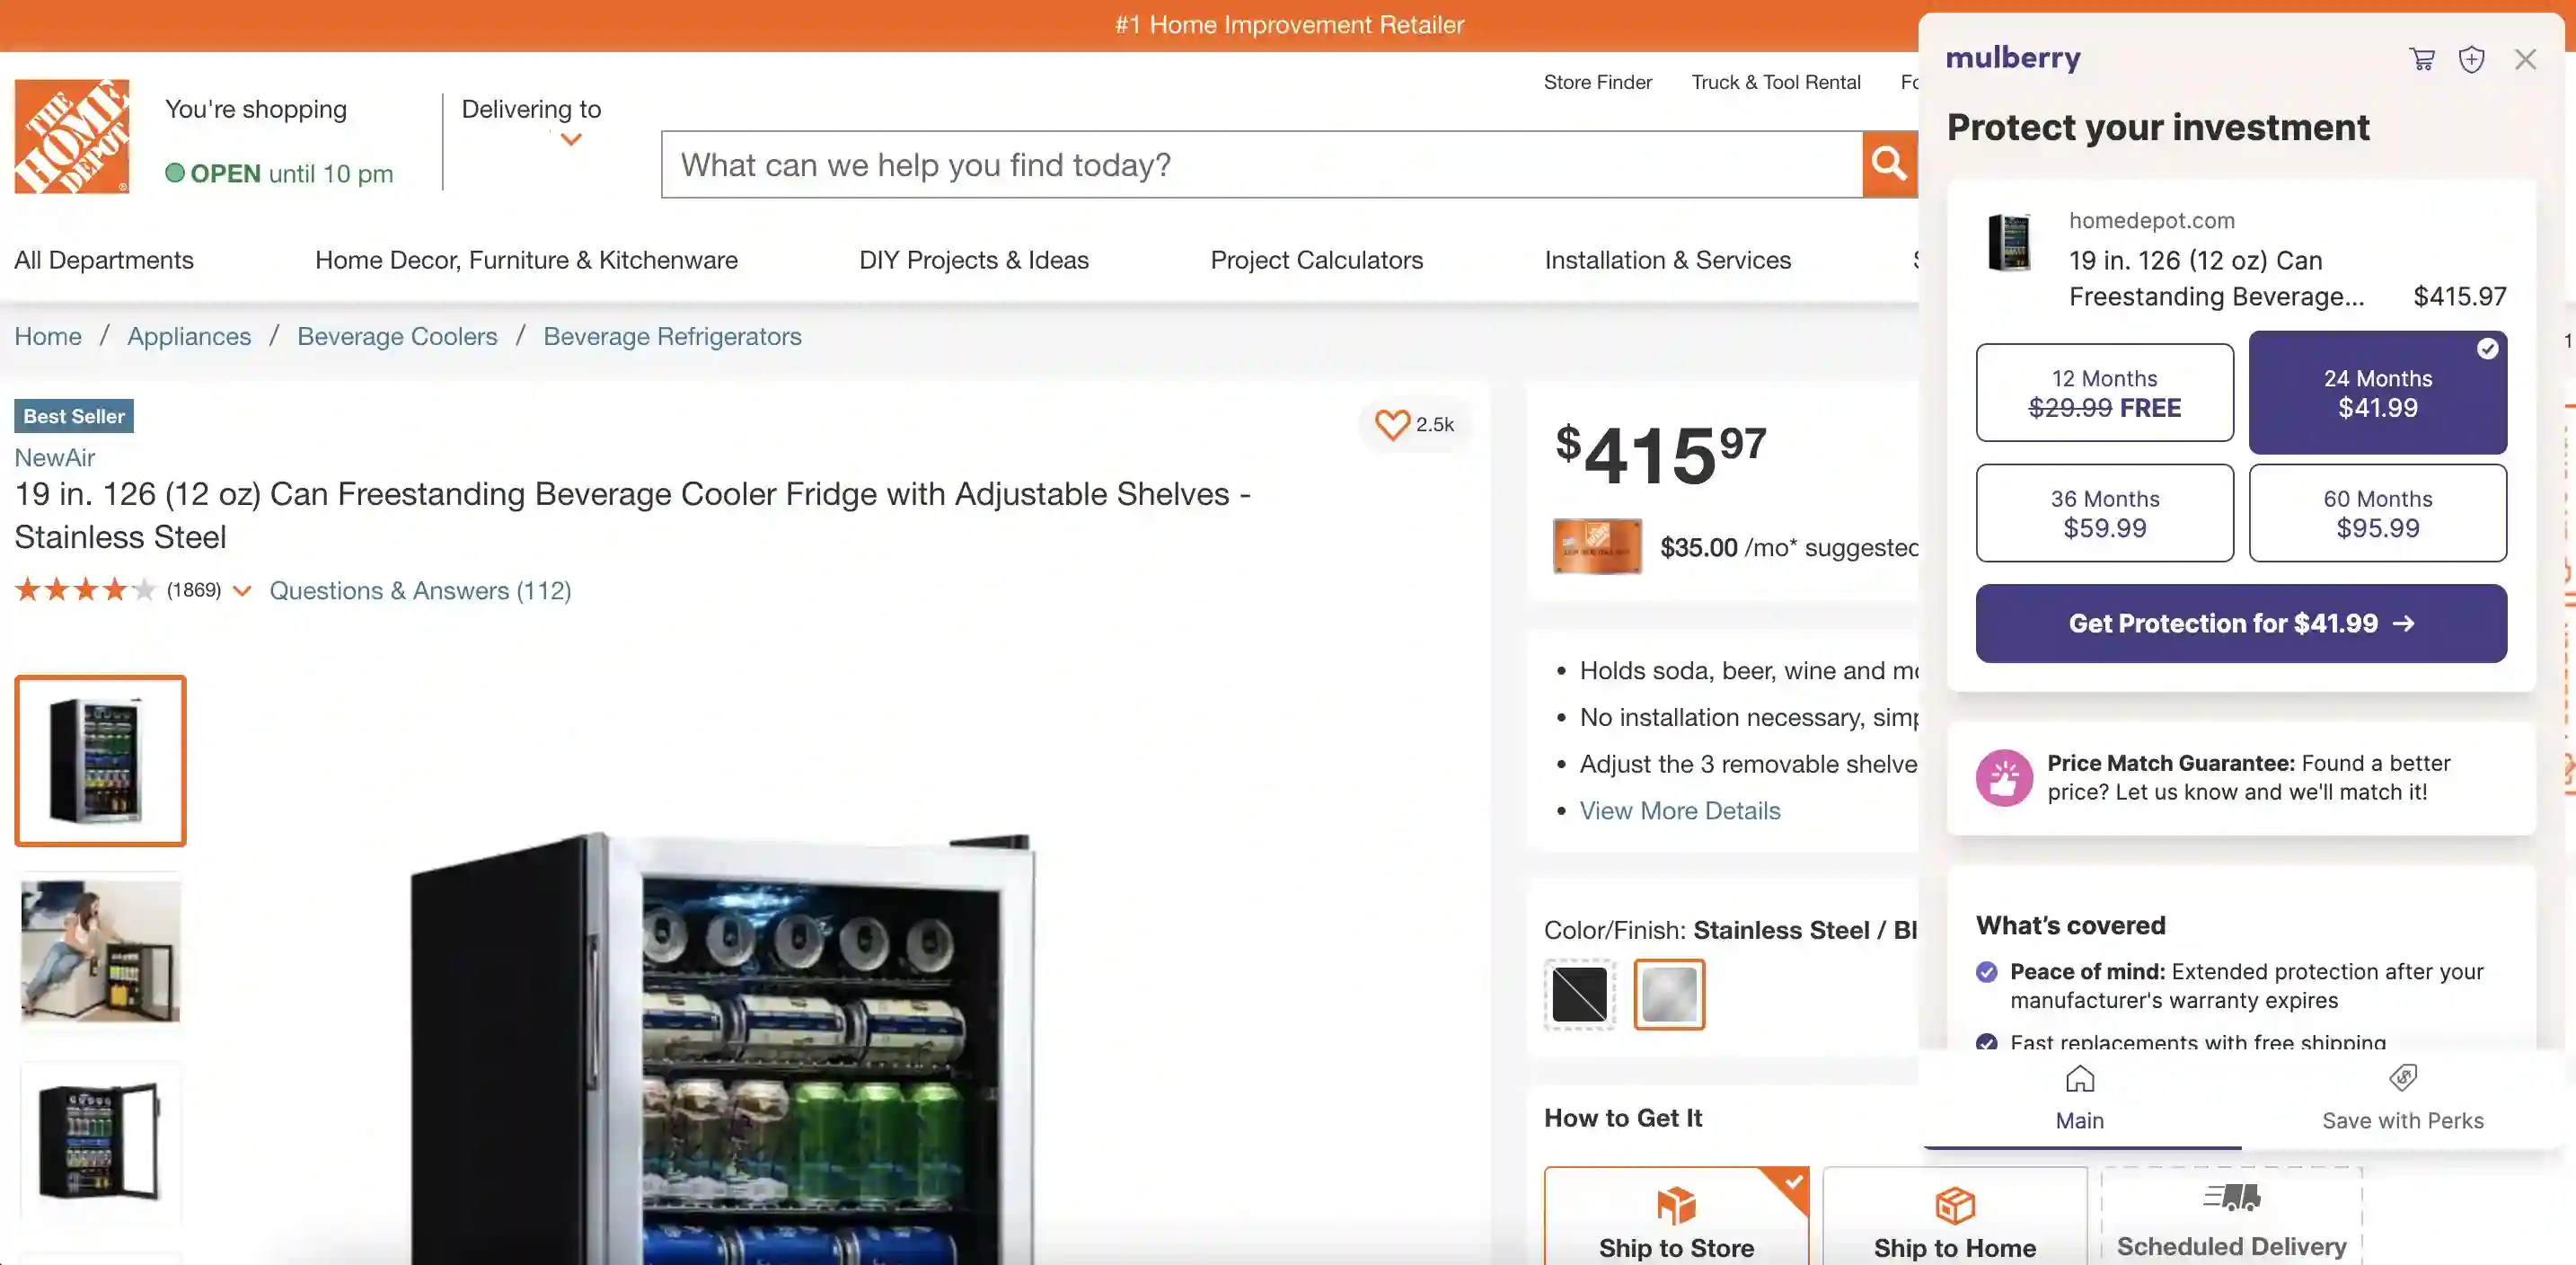Screen dimensions: 2576x1265
Task: Click Get Protection for $41.99 button
Action: coord(2241,623)
